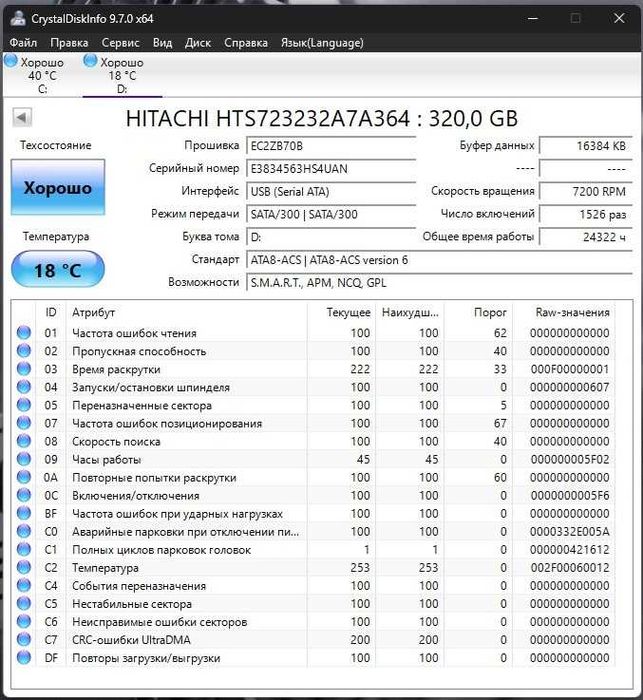This screenshot has width=643, height=700.
Task: Click status icon for Температура C2 row
Action: pos(24,567)
